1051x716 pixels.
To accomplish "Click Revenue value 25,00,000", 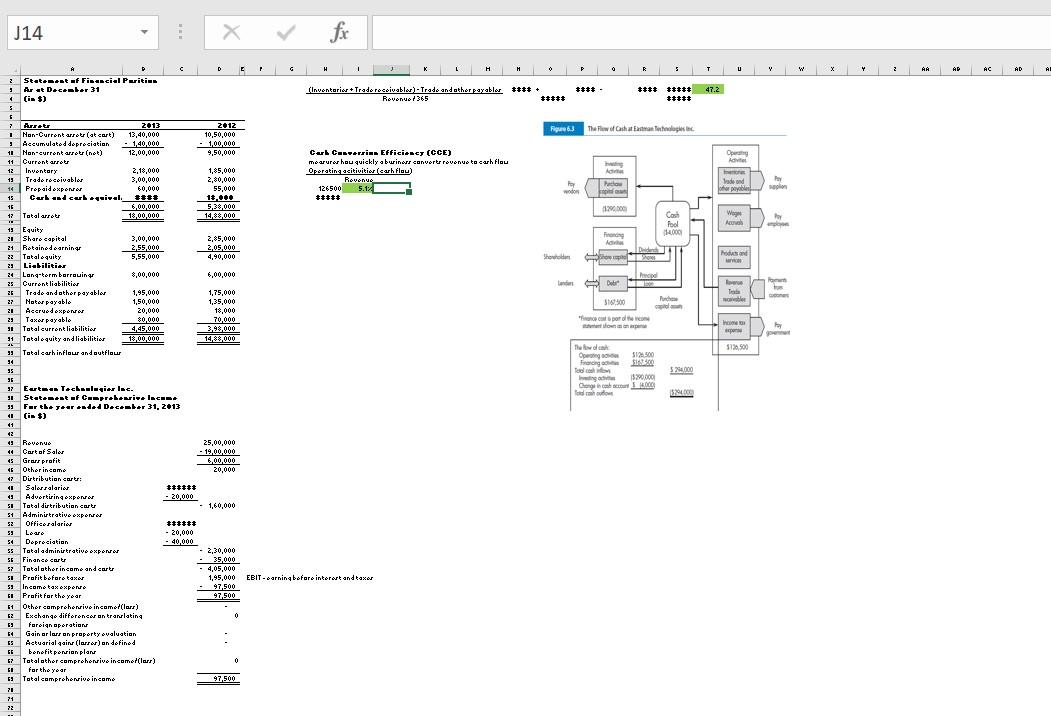I will click(x=220, y=443).
